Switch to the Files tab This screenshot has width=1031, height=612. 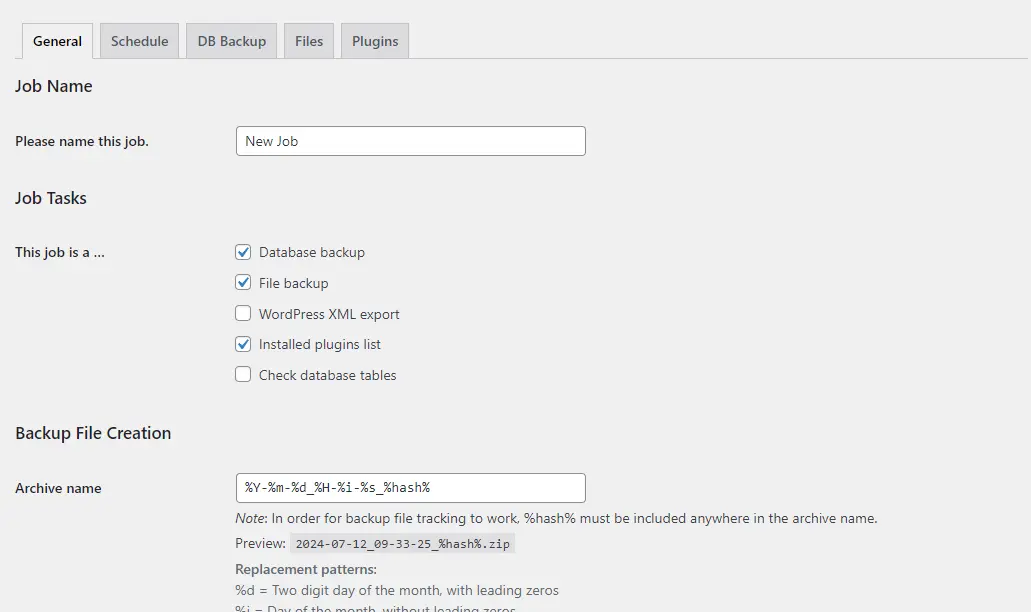(x=309, y=41)
